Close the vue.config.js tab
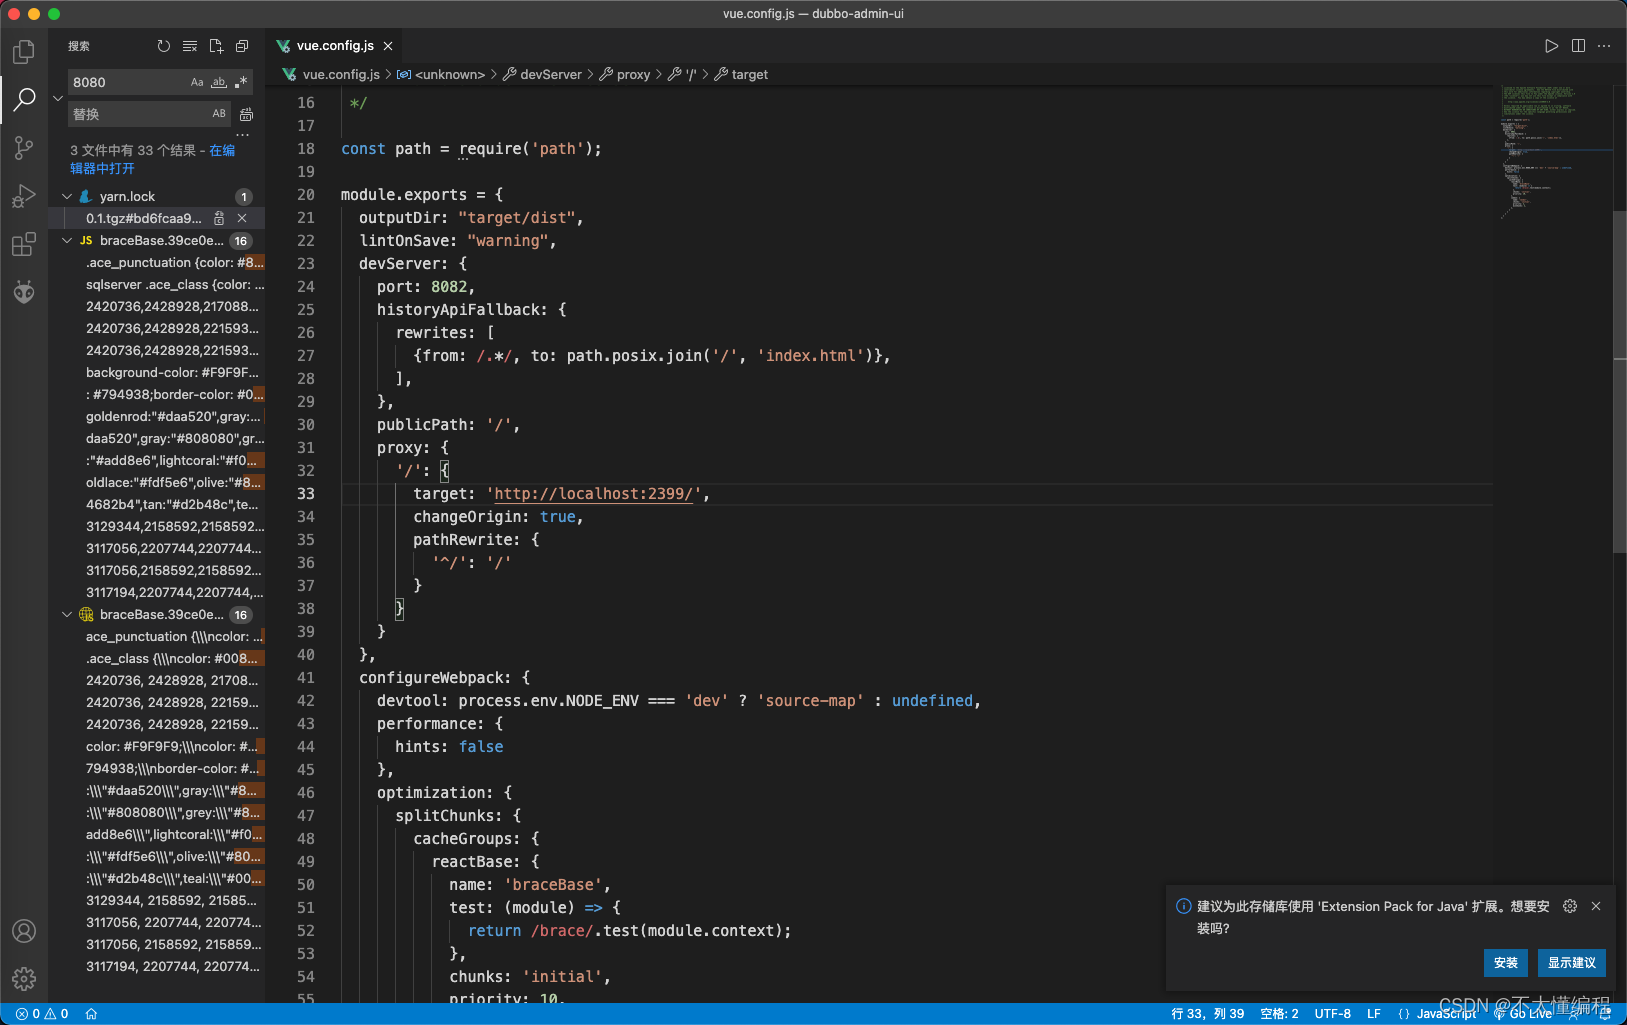 pyautogui.click(x=388, y=46)
